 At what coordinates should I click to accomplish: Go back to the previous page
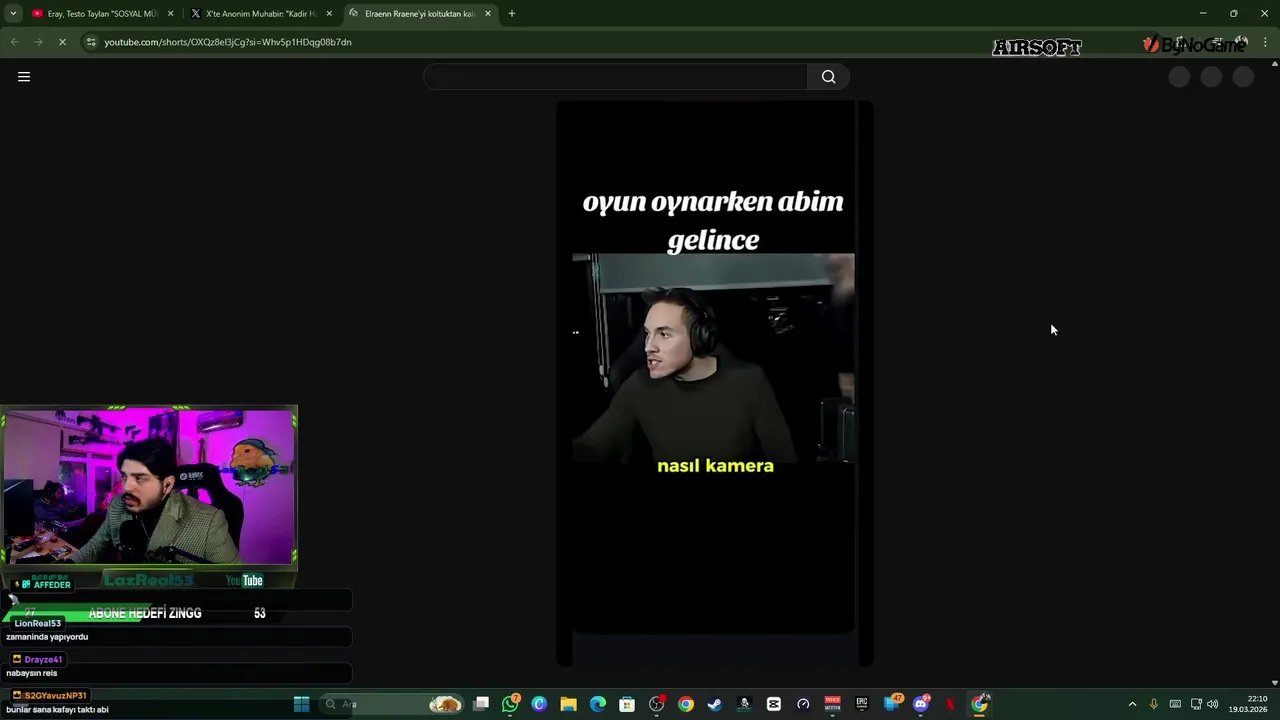pyautogui.click(x=14, y=42)
